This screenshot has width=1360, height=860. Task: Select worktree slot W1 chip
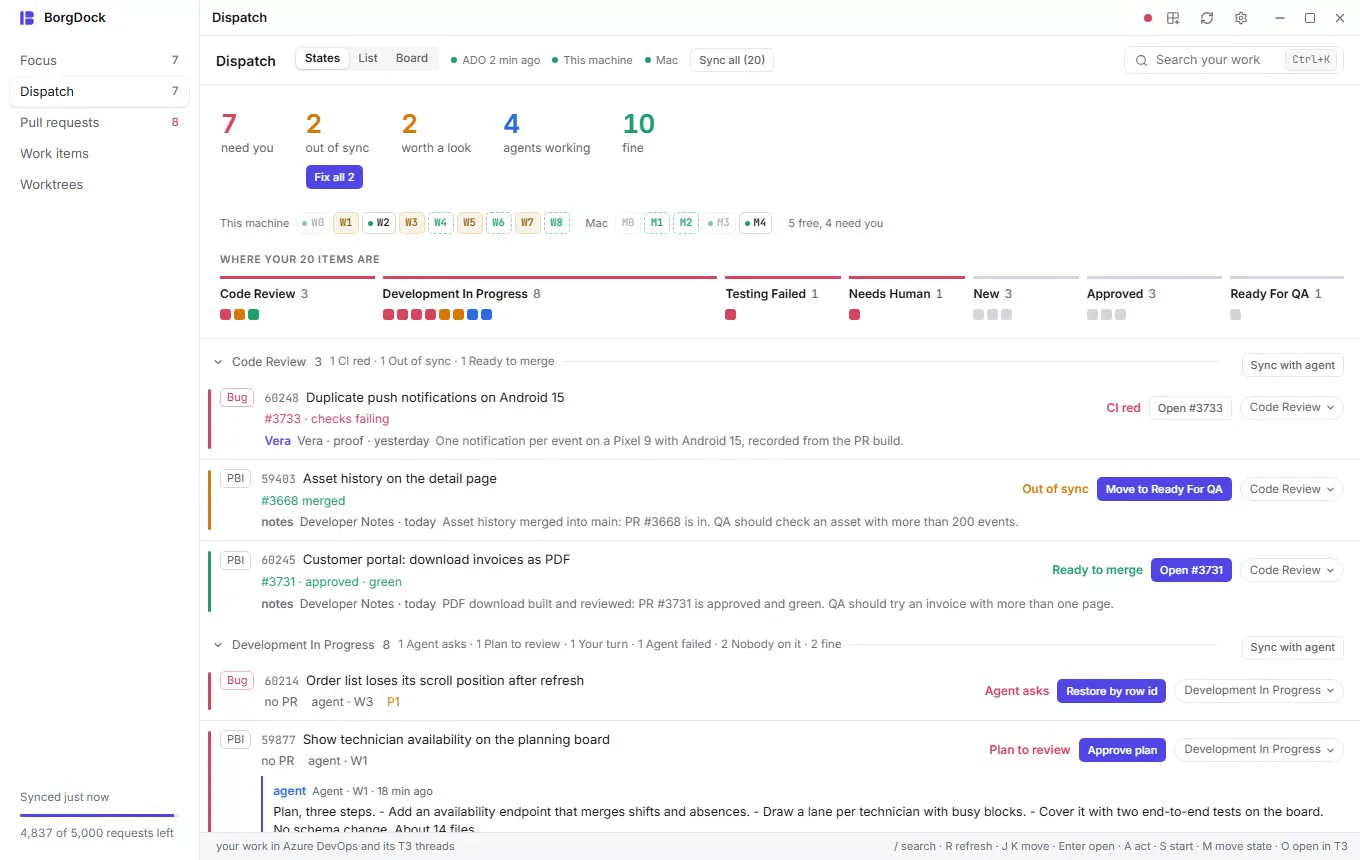click(x=345, y=223)
